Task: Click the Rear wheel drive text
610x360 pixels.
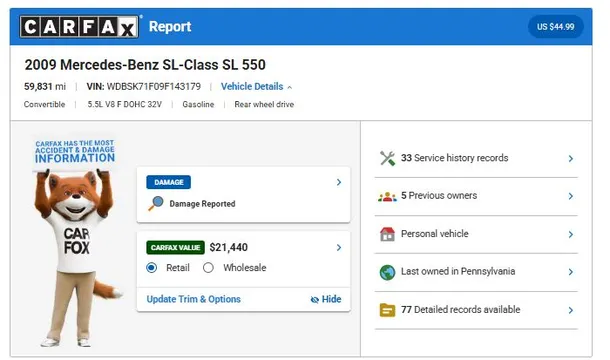Action: pyautogui.click(x=264, y=104)
